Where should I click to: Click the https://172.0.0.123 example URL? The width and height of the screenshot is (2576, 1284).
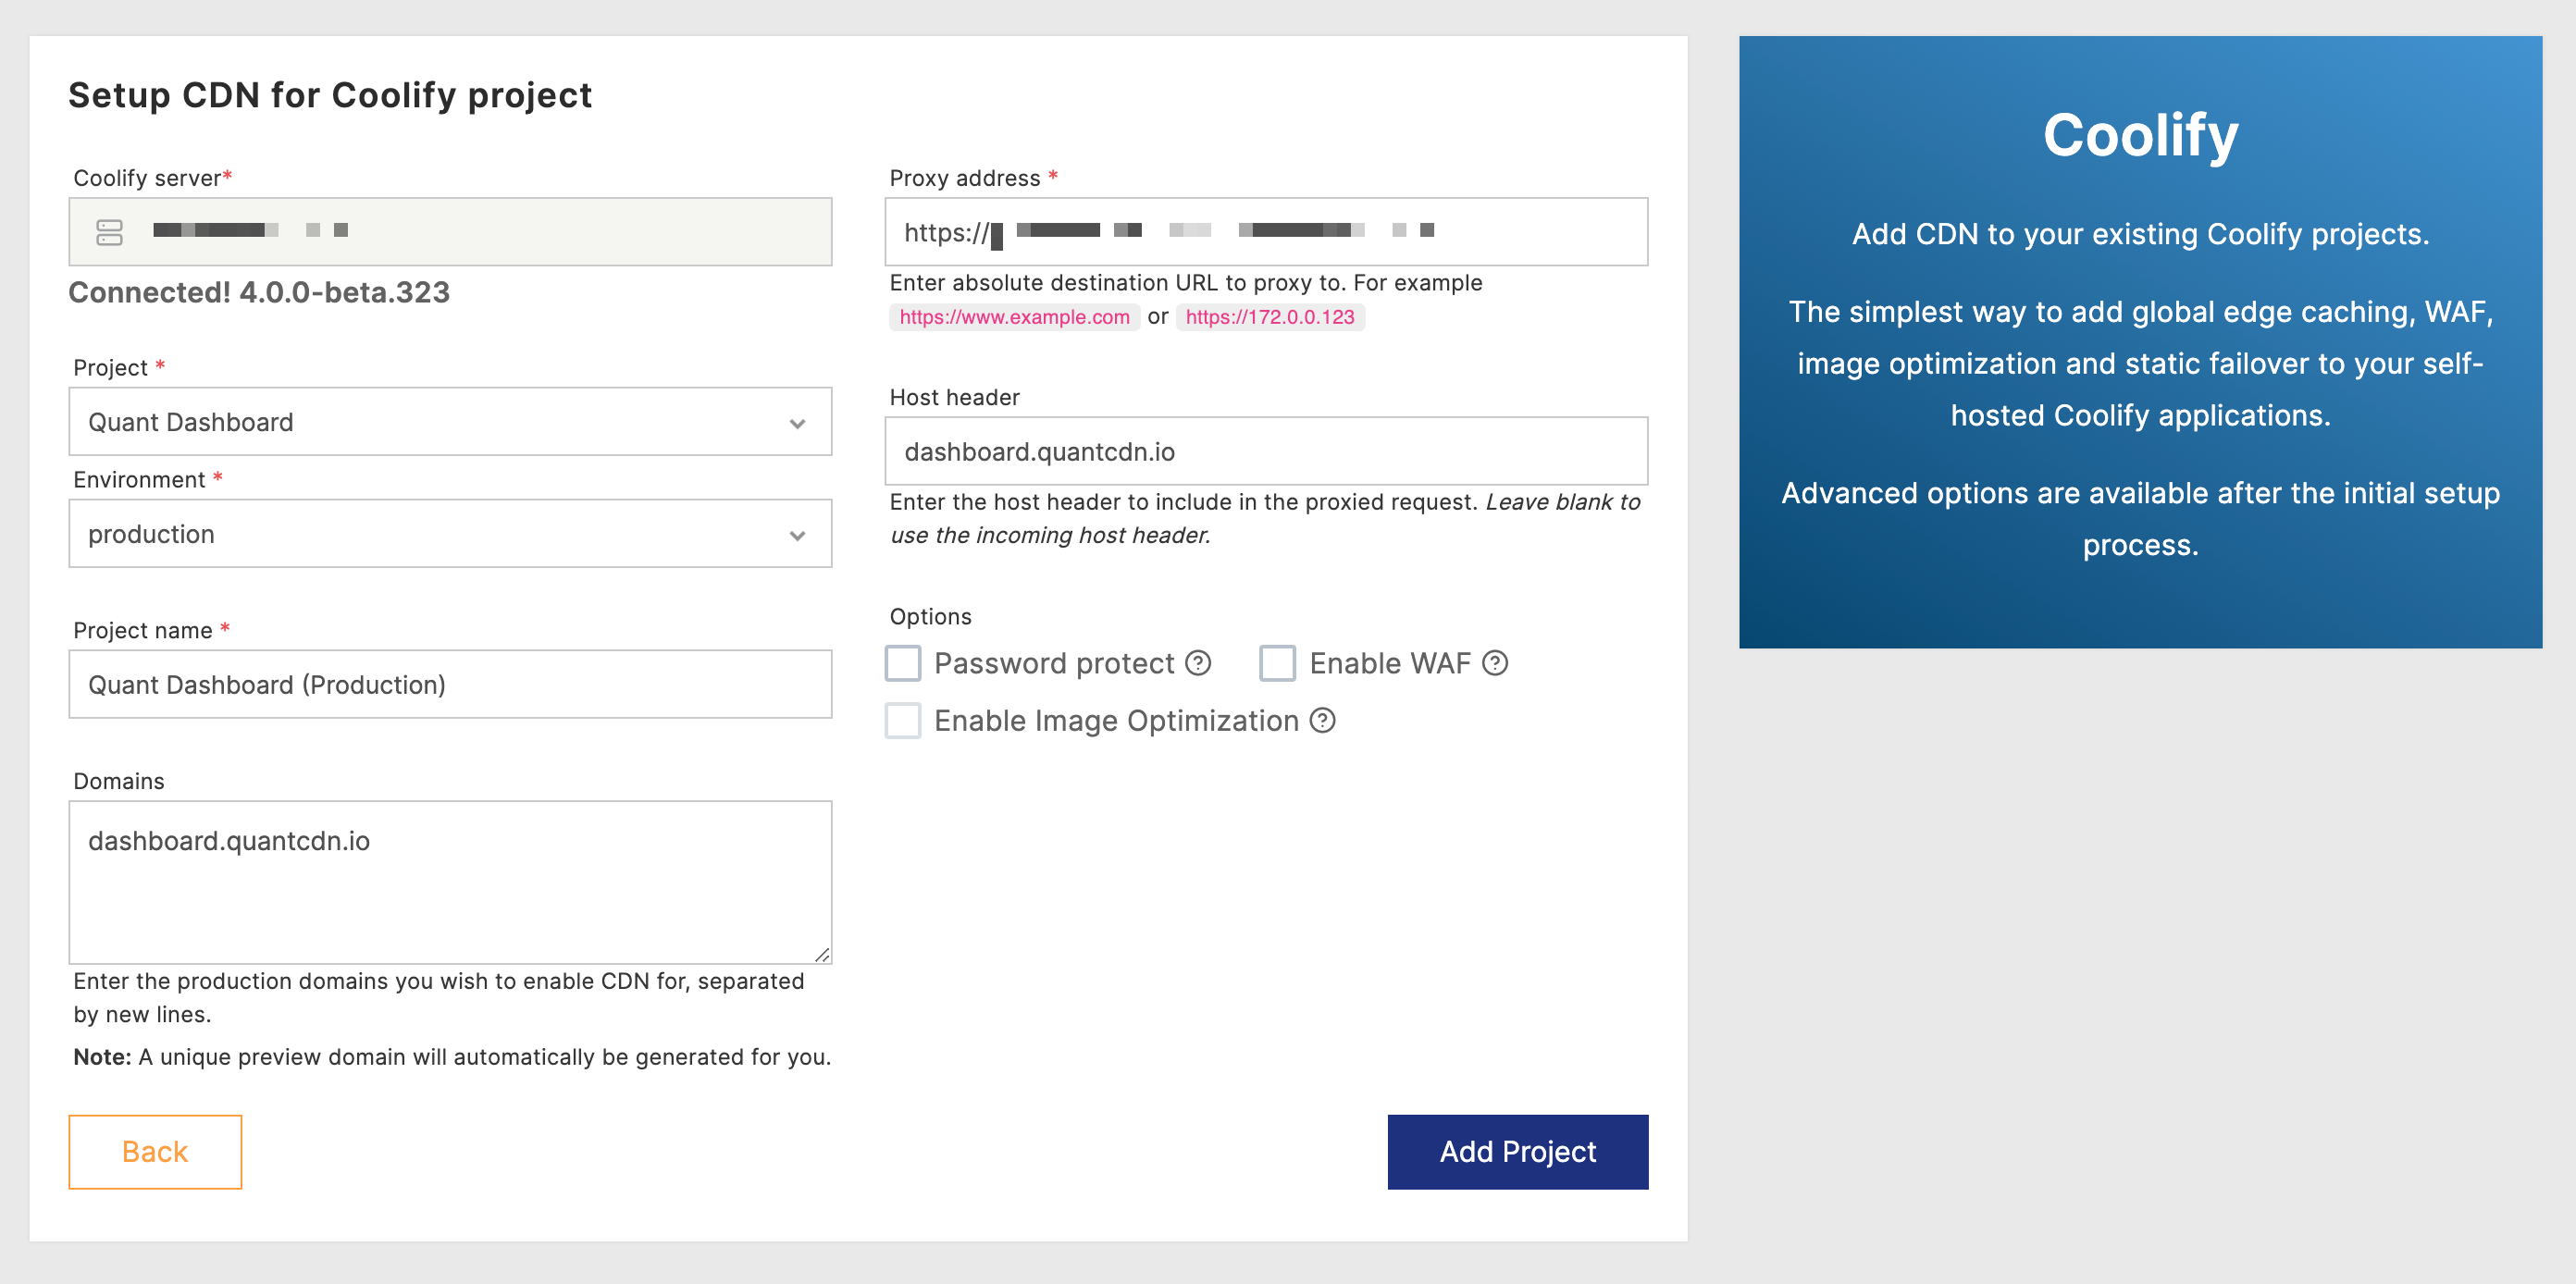(1270, 317)
